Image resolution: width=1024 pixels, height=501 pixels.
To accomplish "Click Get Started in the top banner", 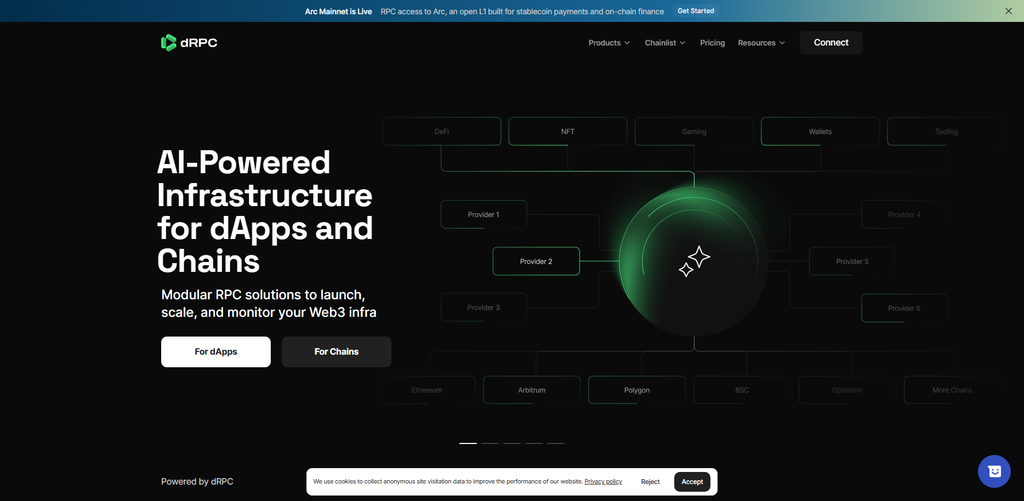I will [x=696, y=11].
